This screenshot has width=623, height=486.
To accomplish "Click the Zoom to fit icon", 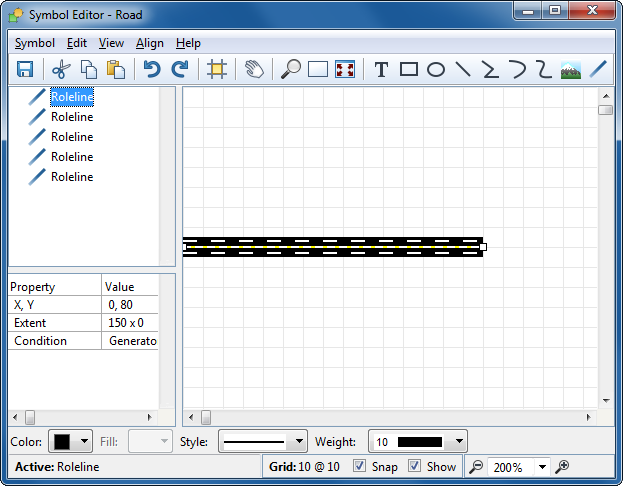I will pos(345,69).
